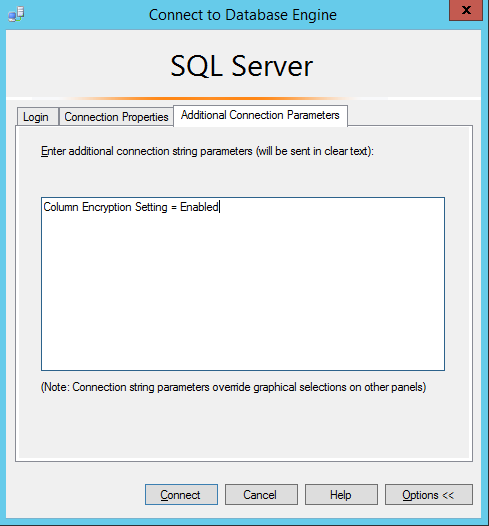The image size is (489, 526).
Task: Close the Connect to Database Engine dialog
Action: pos(466,10)
